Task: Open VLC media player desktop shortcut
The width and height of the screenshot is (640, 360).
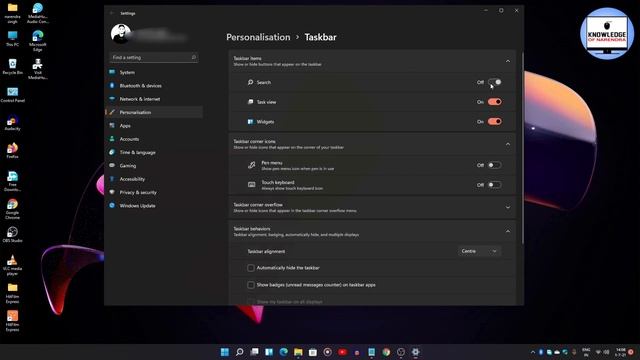Action: pyautogui.click(x=12, y=264)
